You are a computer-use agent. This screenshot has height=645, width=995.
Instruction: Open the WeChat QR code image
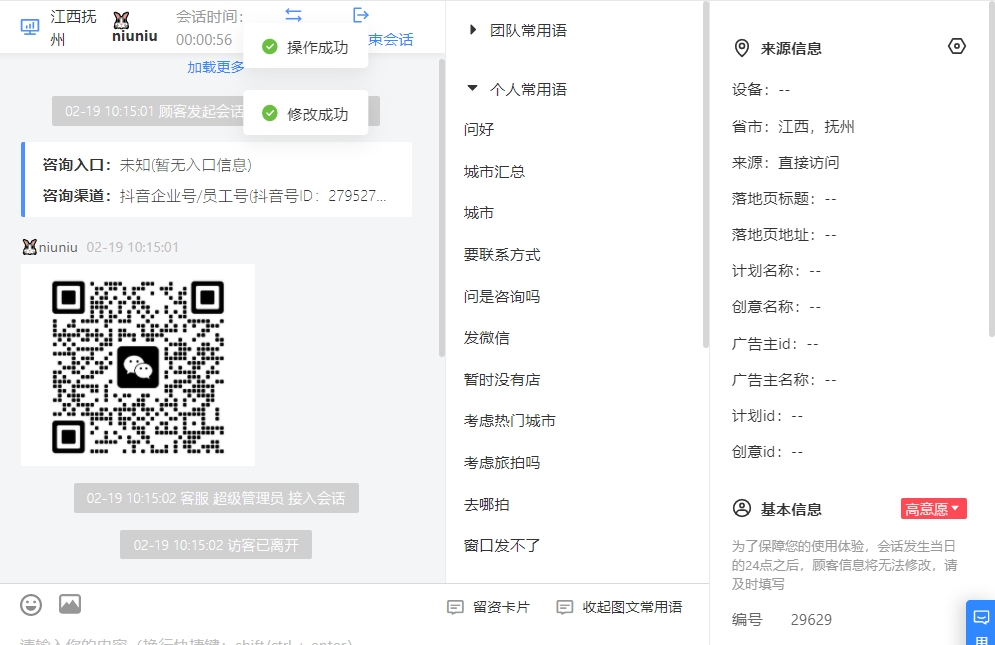(138, 366)
